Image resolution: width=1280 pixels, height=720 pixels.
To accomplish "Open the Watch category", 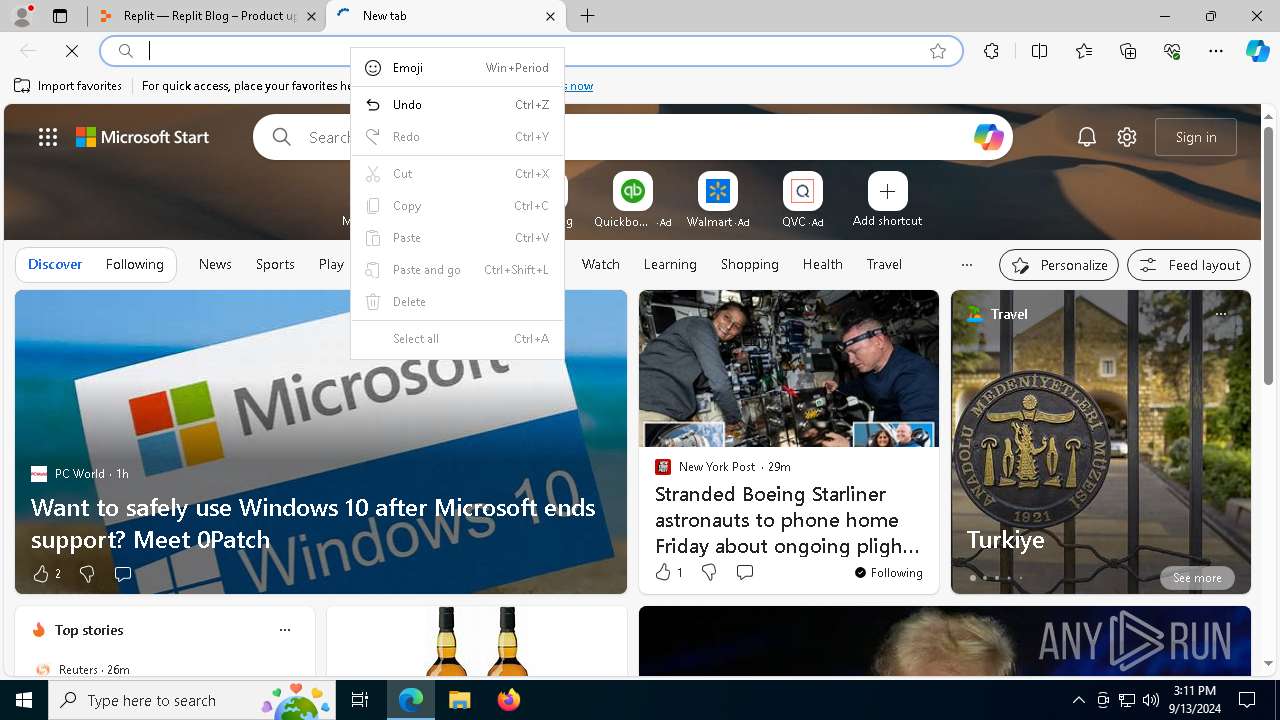I will click(x=601, y=265).
